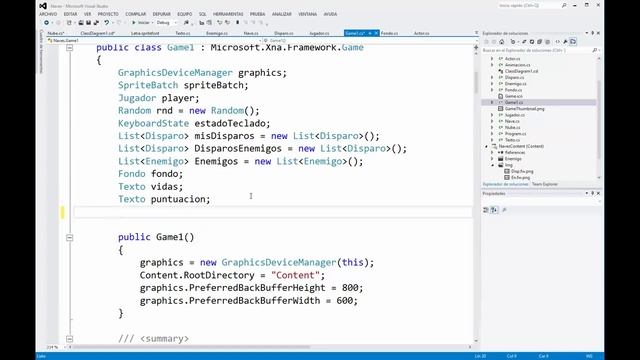Open the ARCHIVO menu
This screenshot has height=360, width=640.
click(x=48, y=14)
